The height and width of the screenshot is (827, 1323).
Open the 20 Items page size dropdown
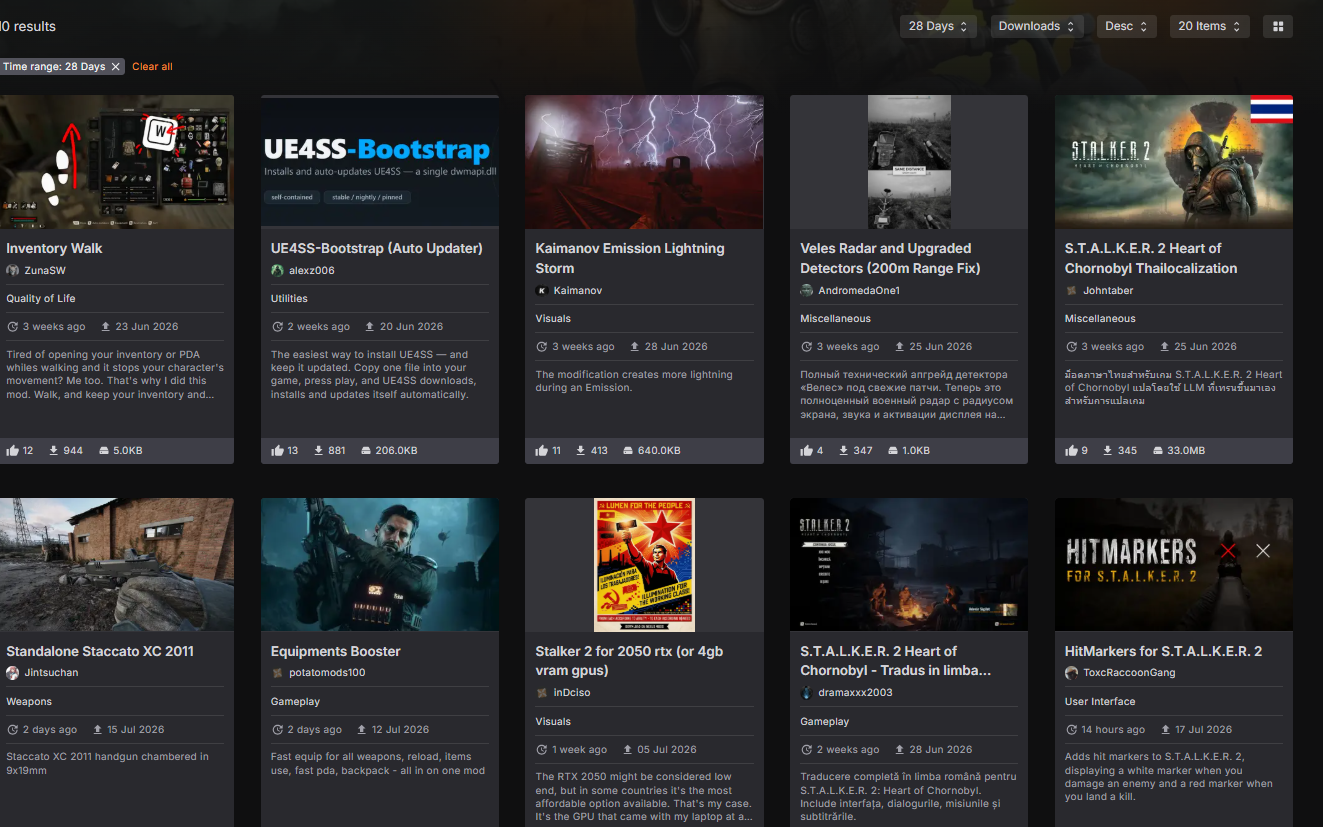[x=1210, y=27]
